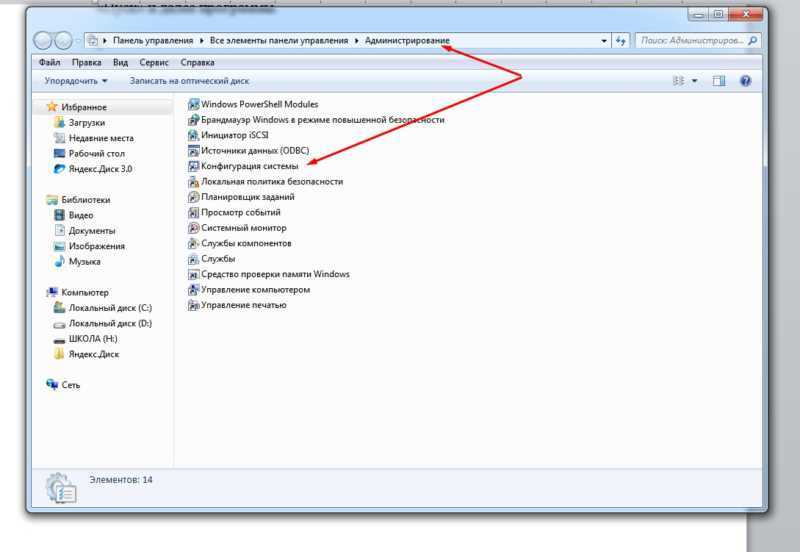Expand arrow after Панель управления breadcrumb

pos(202,40)
